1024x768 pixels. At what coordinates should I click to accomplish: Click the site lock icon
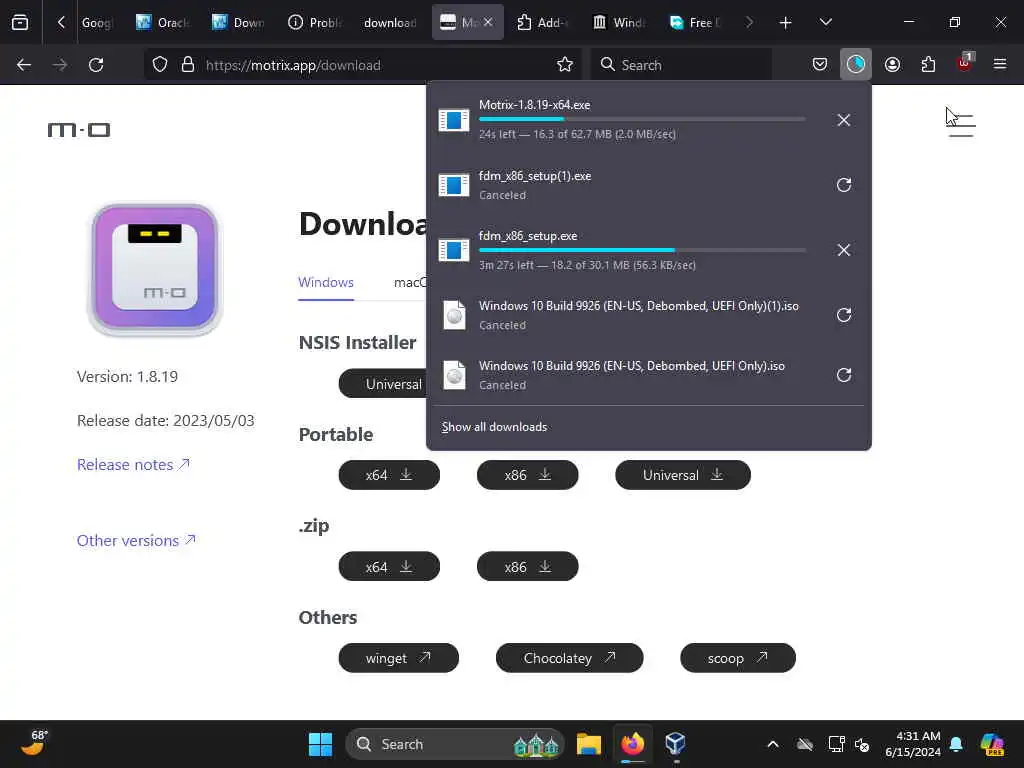(x=188, y=65)
